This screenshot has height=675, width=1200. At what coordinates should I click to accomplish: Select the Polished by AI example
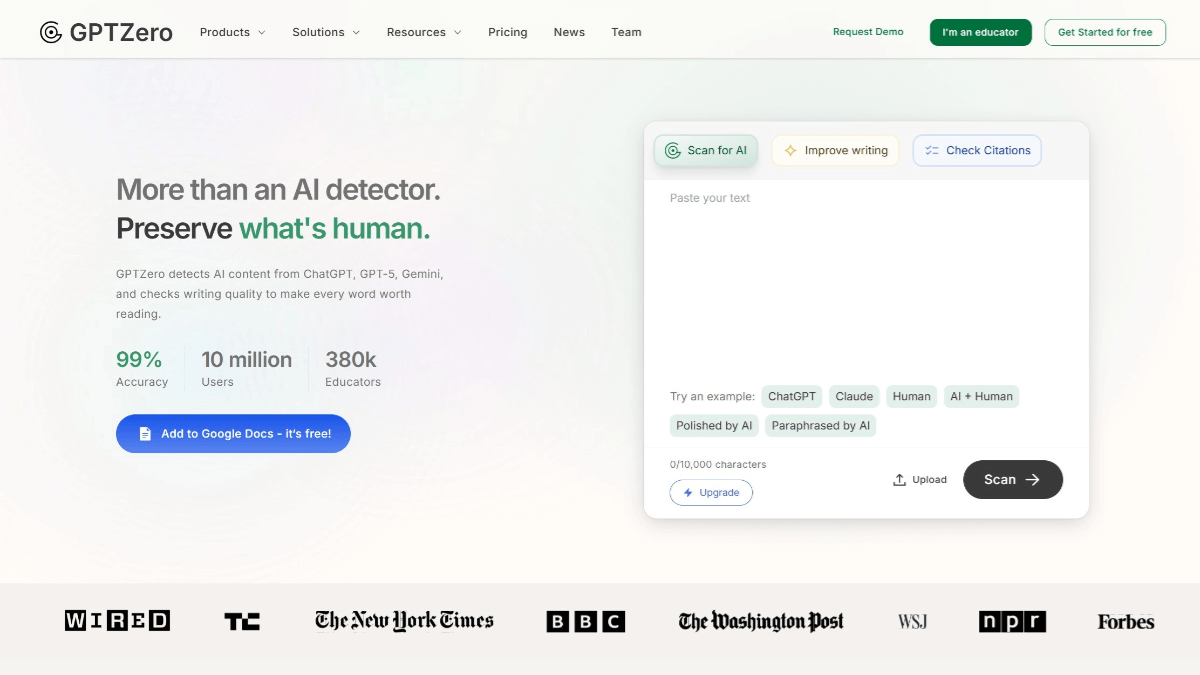pyautogui.click(x=714, y=426)
